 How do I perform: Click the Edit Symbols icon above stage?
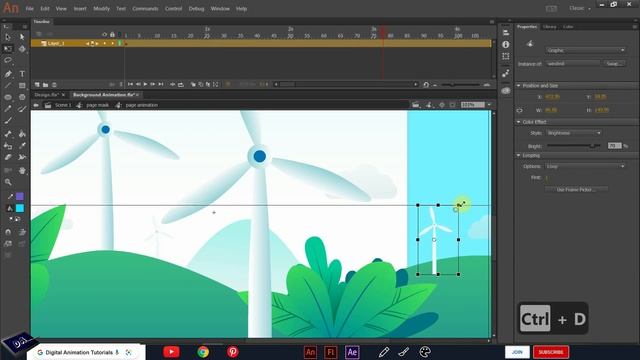(428, 105)
